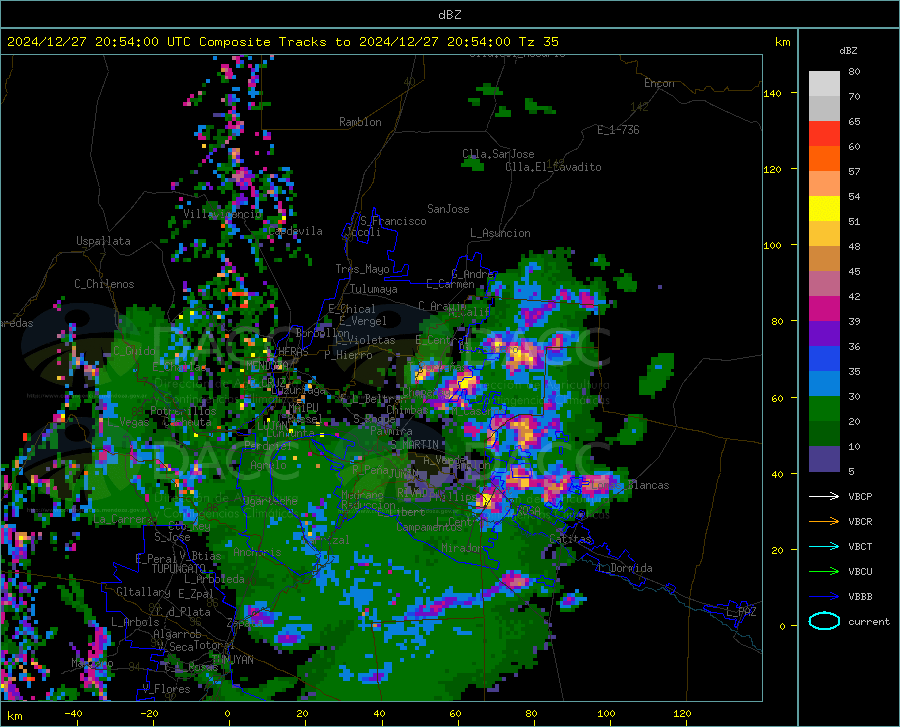Click the S_MARTIN map label
Viewport: 900px width, 727px height.
pos(414,444)
